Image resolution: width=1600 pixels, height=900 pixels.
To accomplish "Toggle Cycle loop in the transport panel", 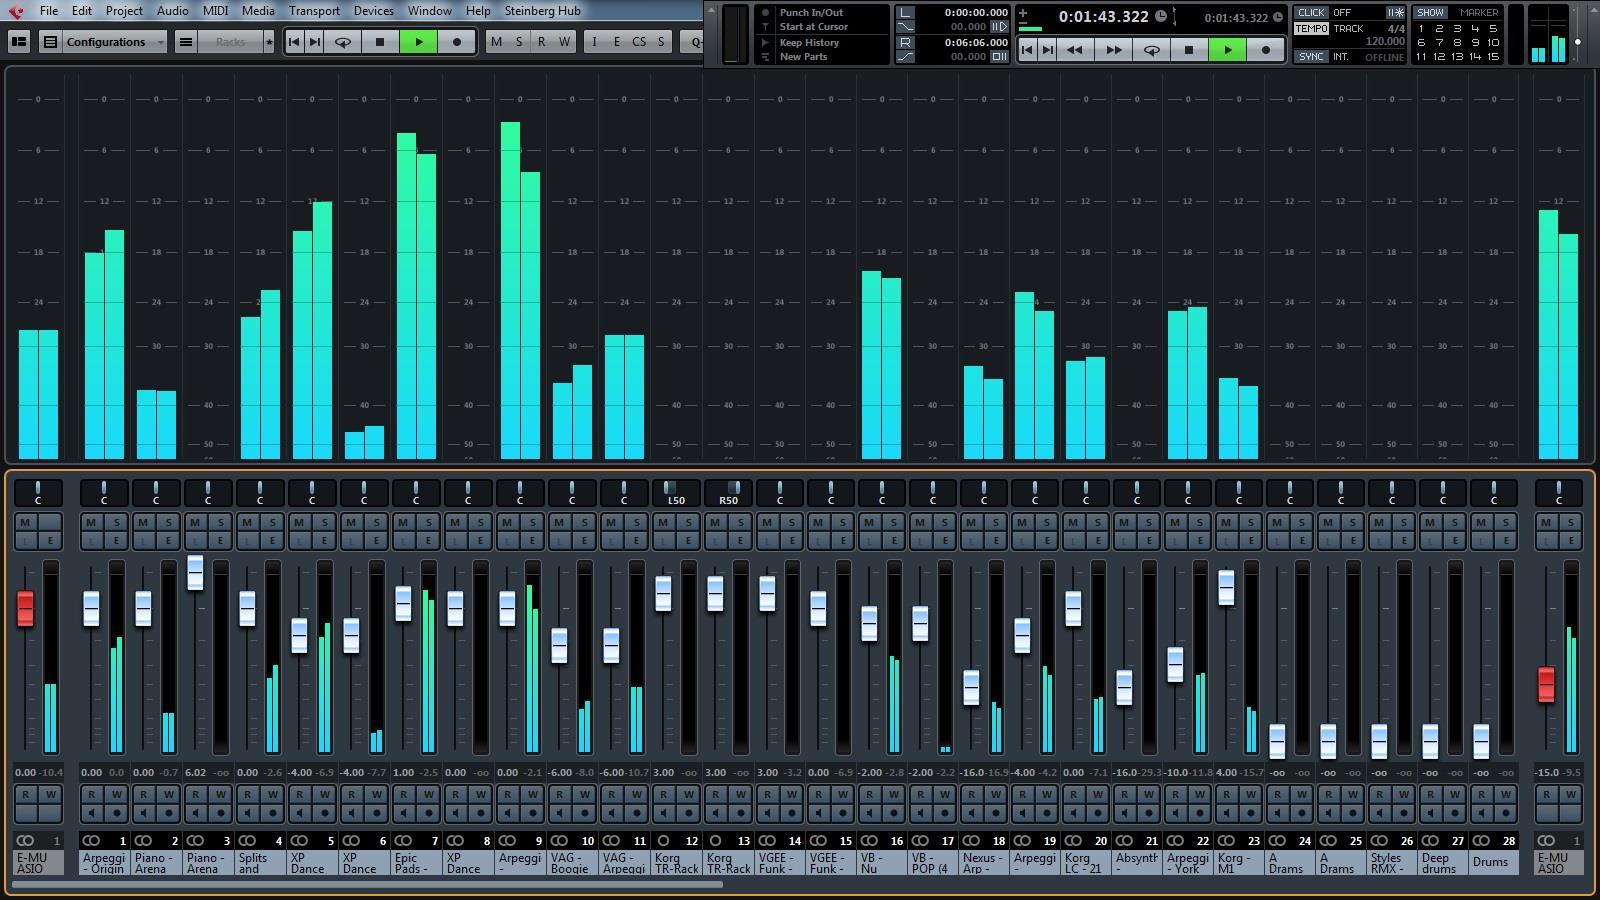I will 1151,50.
